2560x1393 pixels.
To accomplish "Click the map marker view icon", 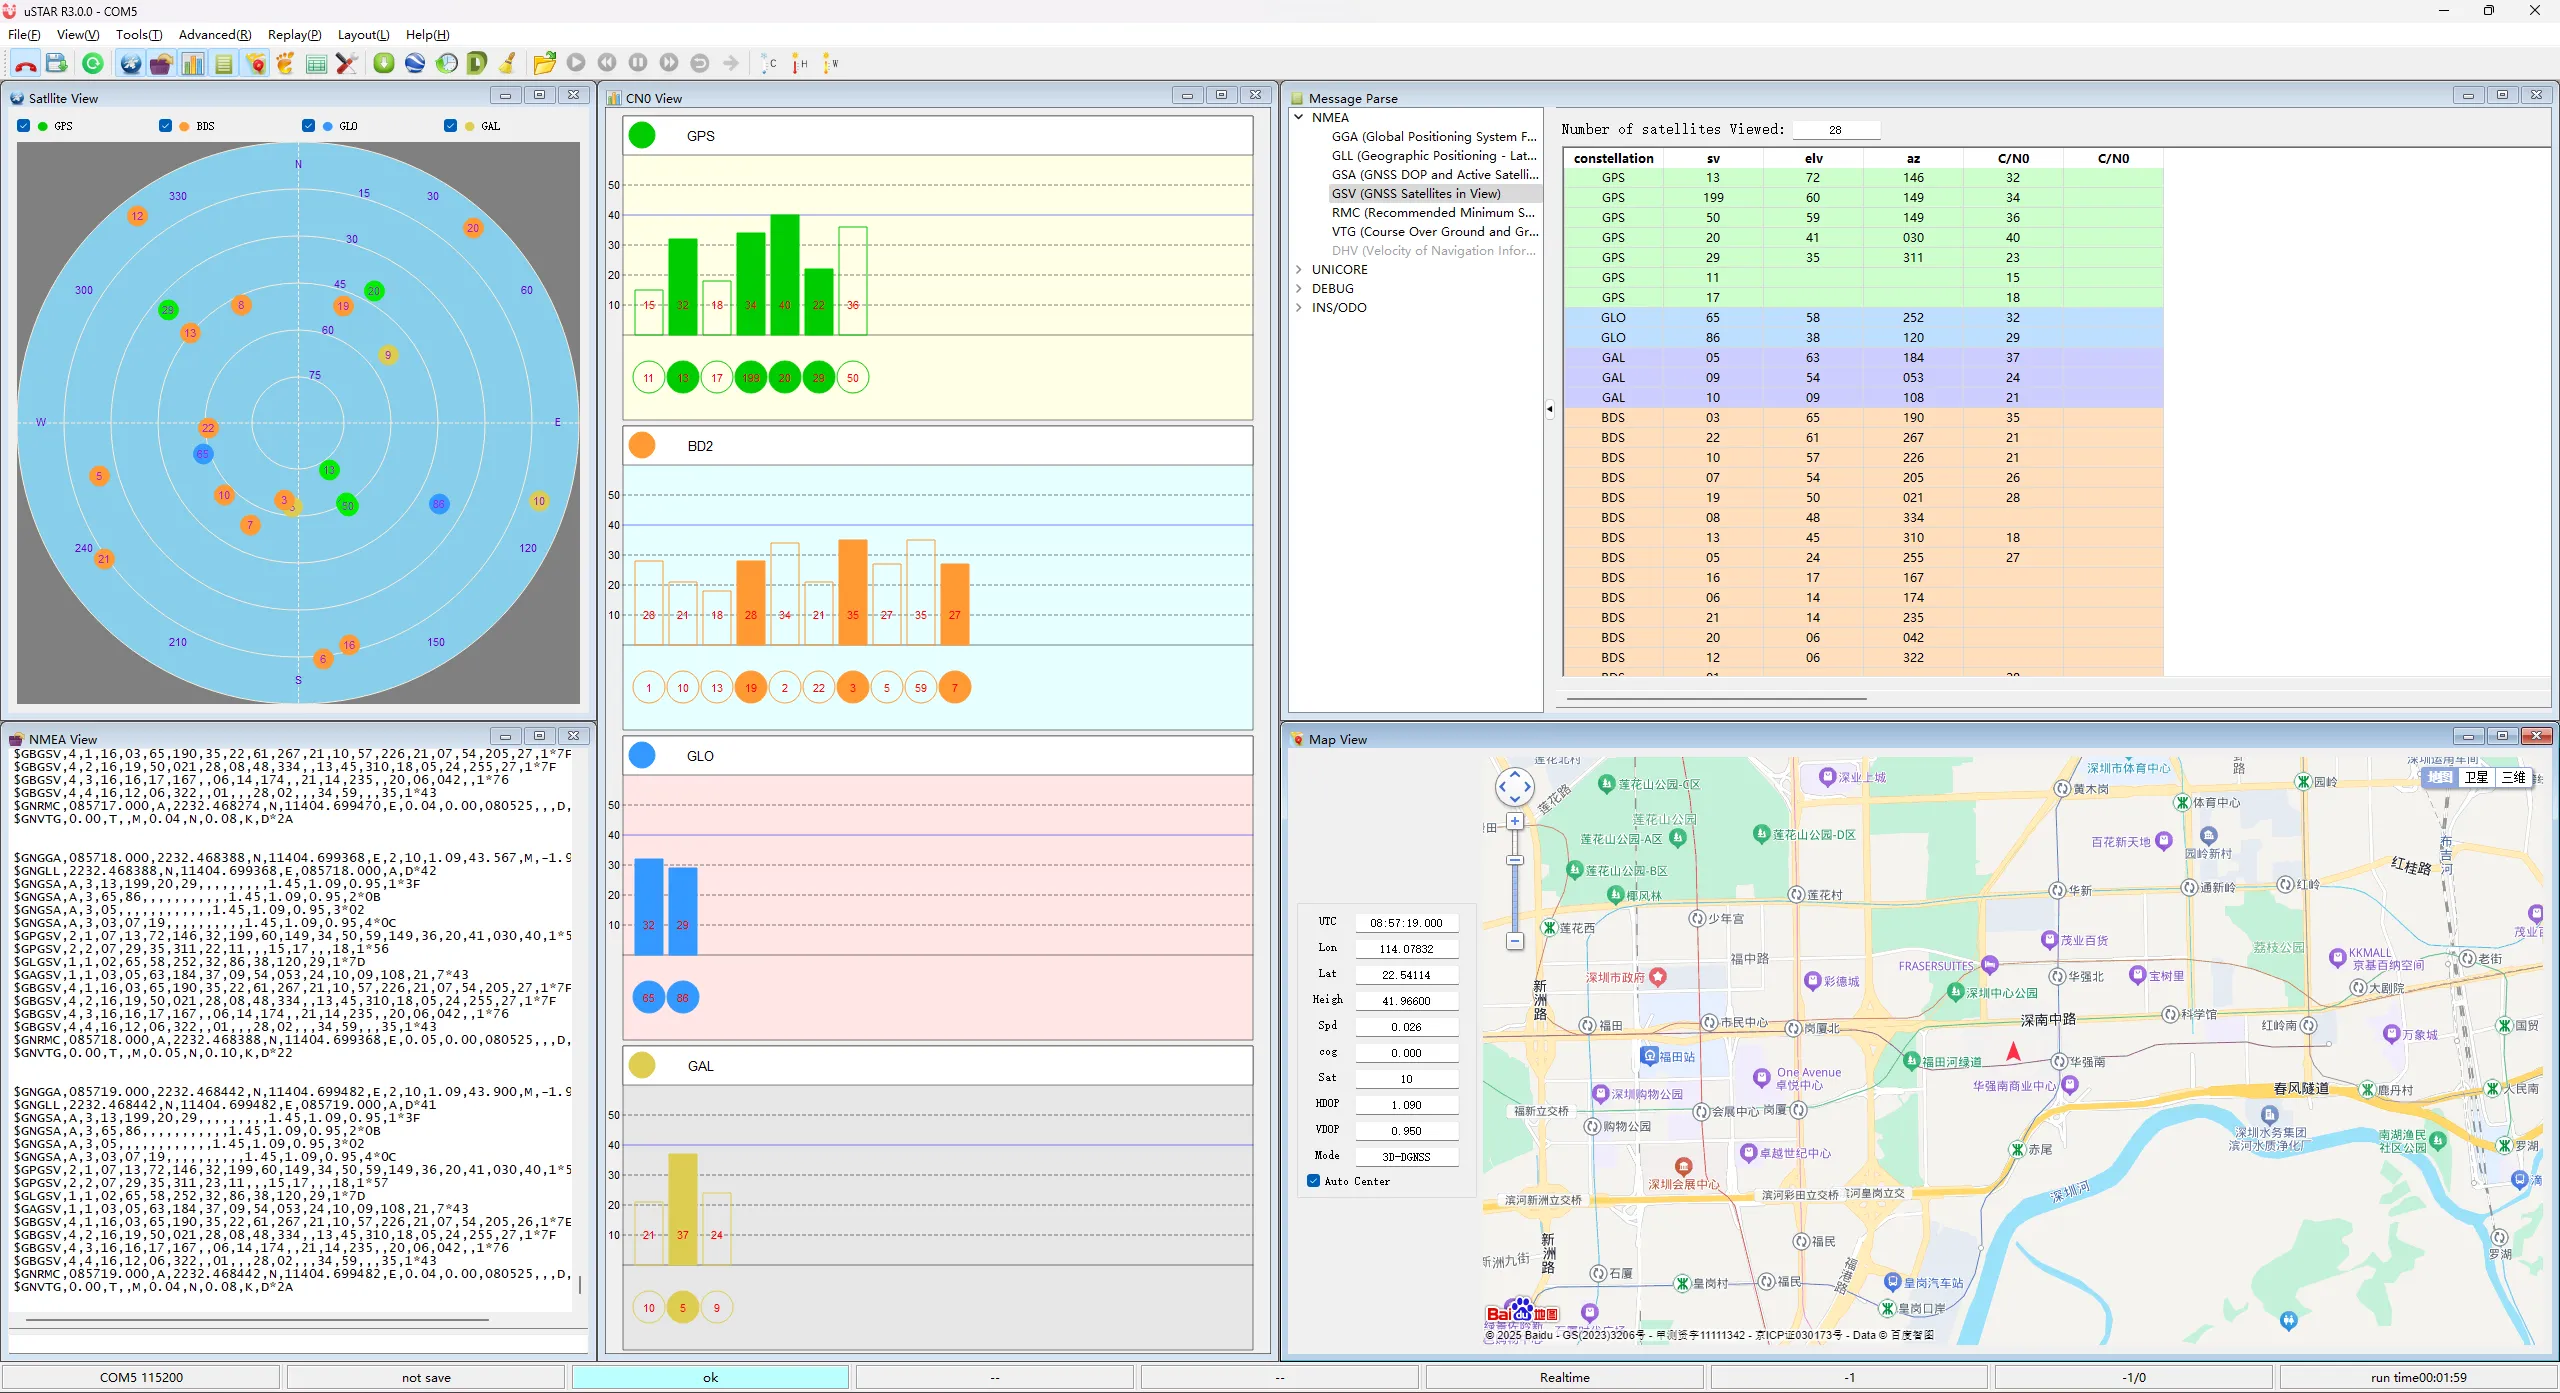I will [x=256, y=64].
